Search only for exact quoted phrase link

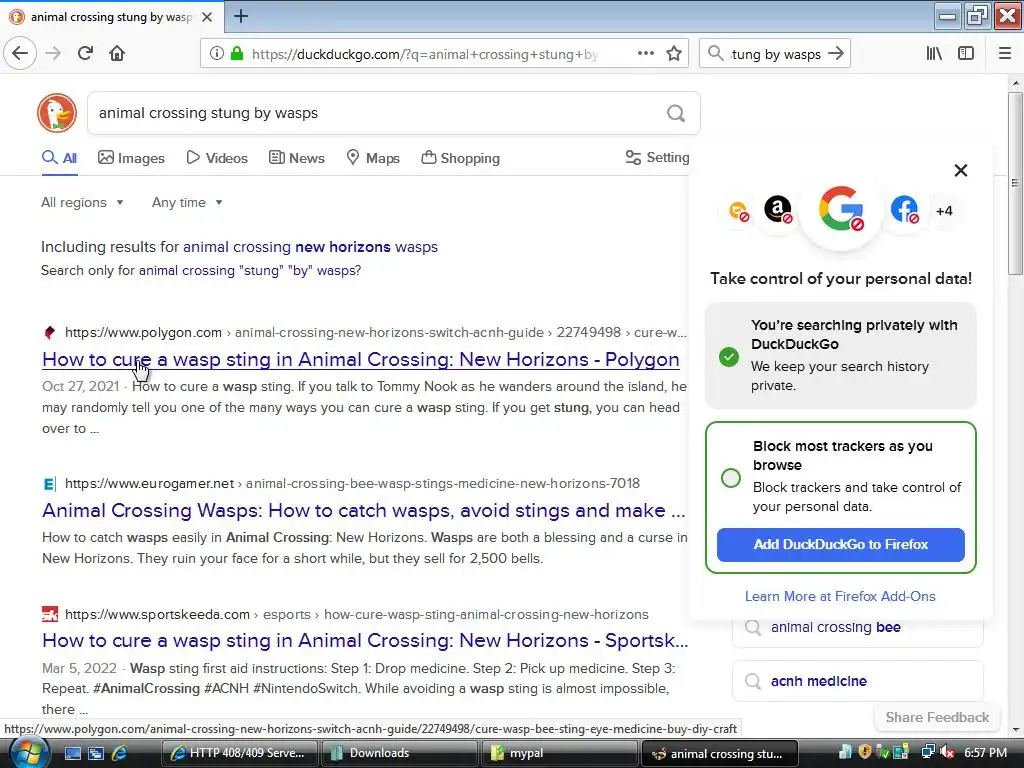pos(249,270)
